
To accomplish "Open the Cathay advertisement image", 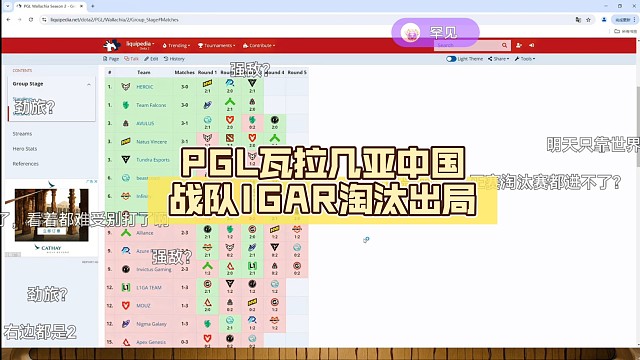I will point(51,215).
